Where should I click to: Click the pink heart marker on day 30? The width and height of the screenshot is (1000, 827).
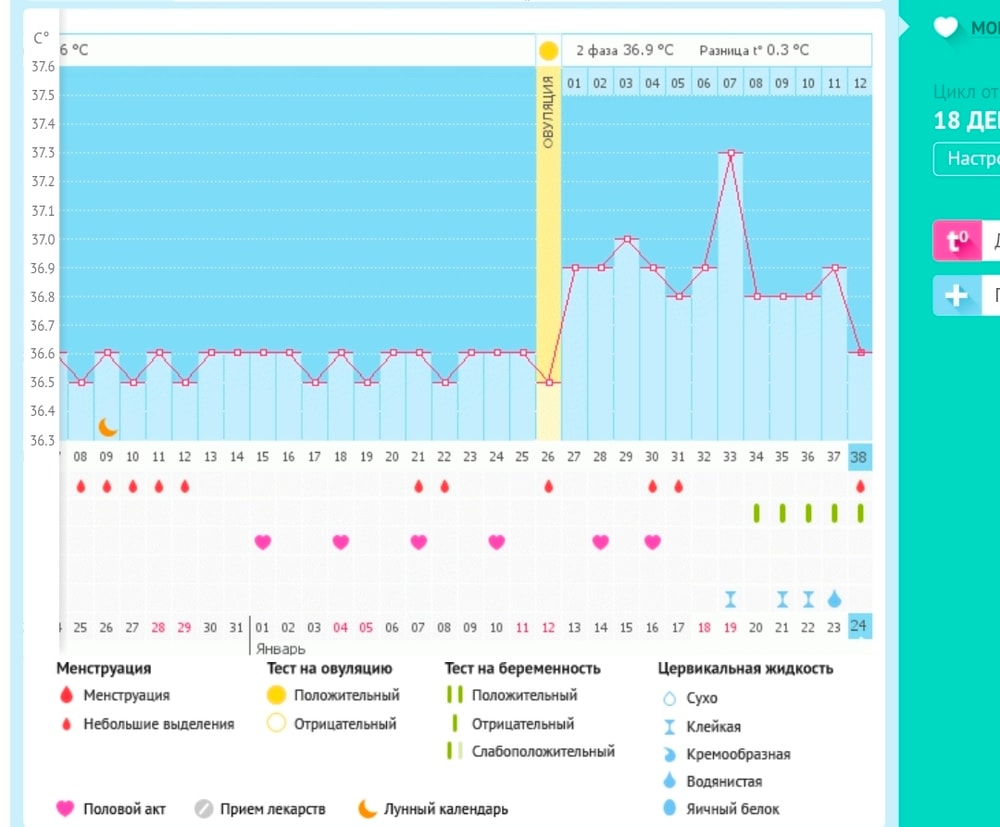pos(652,542)
